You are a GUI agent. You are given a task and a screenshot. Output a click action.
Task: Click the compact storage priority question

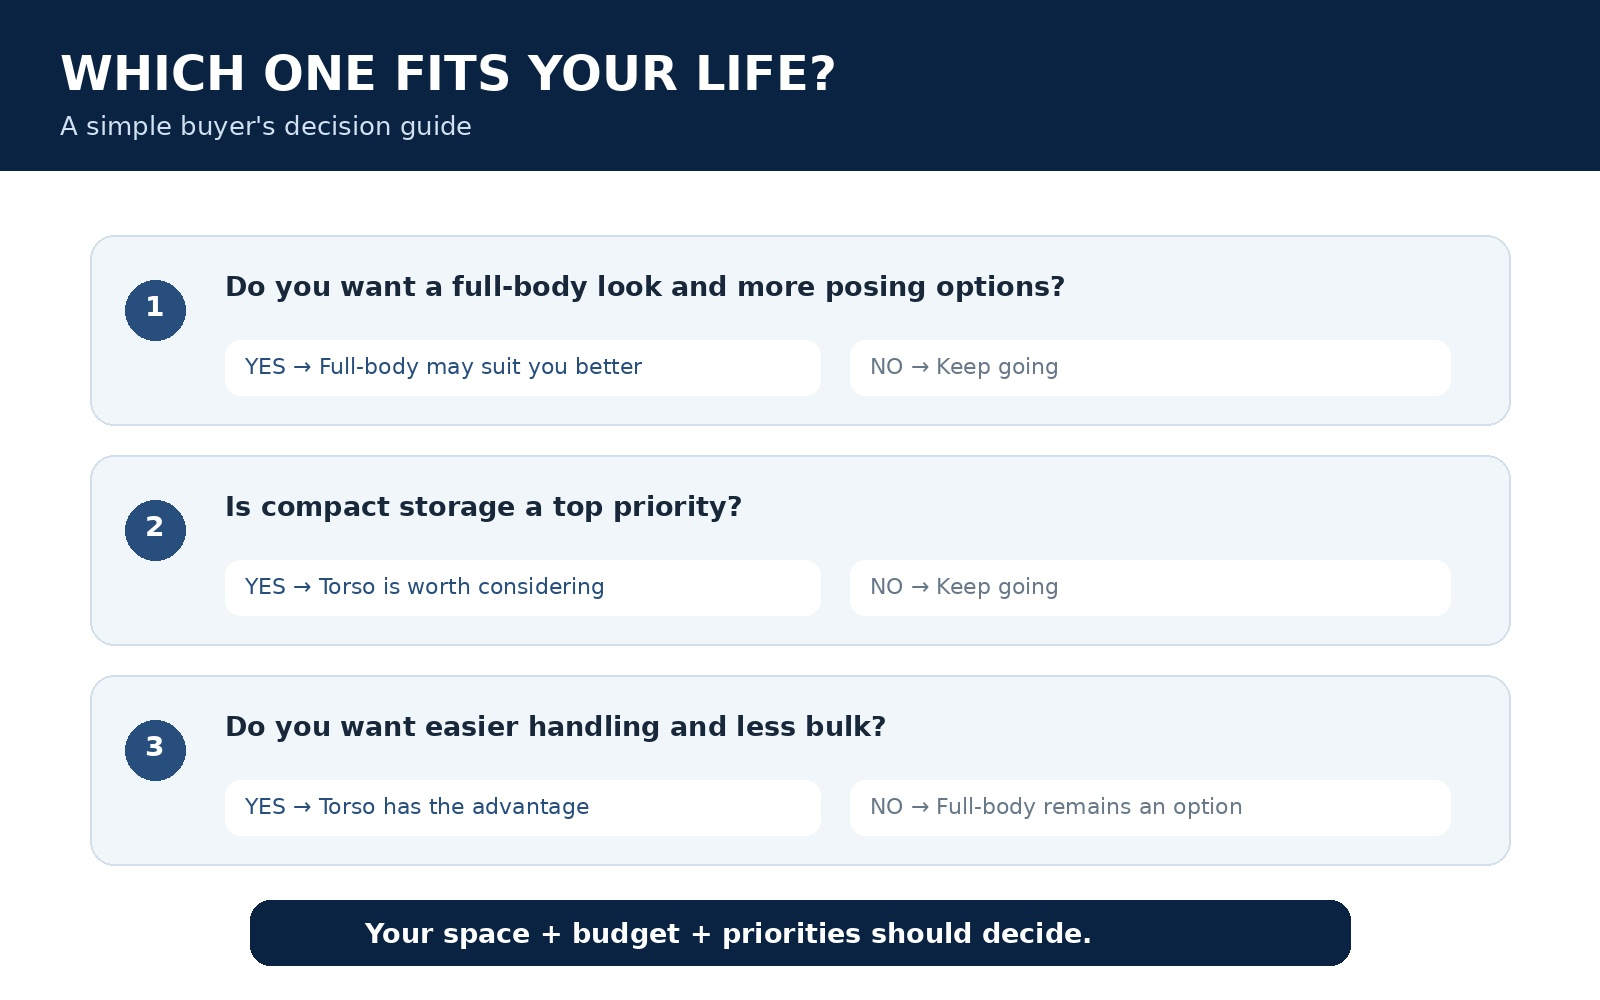(x=483, y=507)
